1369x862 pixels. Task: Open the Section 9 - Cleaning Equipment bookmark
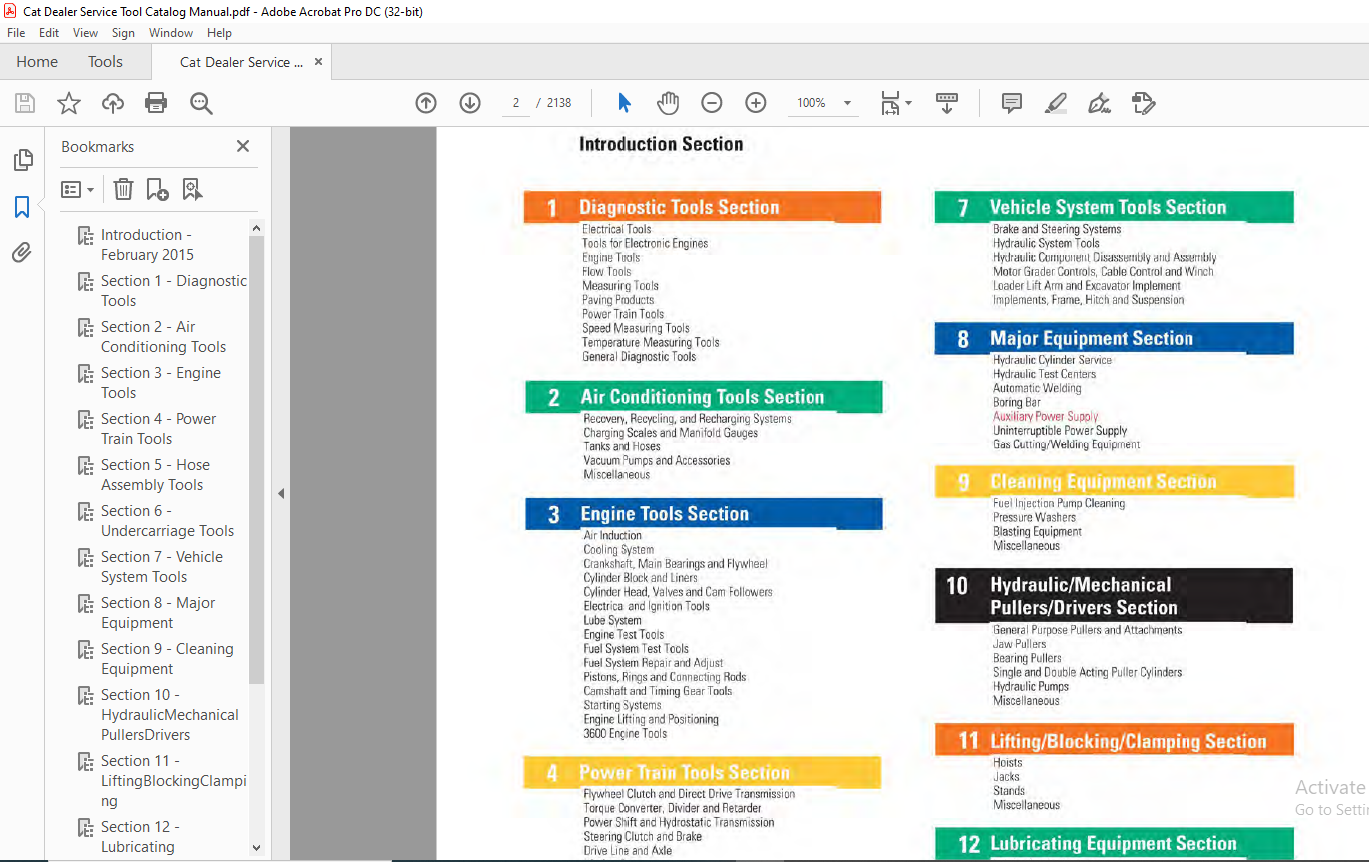(167, 658)
